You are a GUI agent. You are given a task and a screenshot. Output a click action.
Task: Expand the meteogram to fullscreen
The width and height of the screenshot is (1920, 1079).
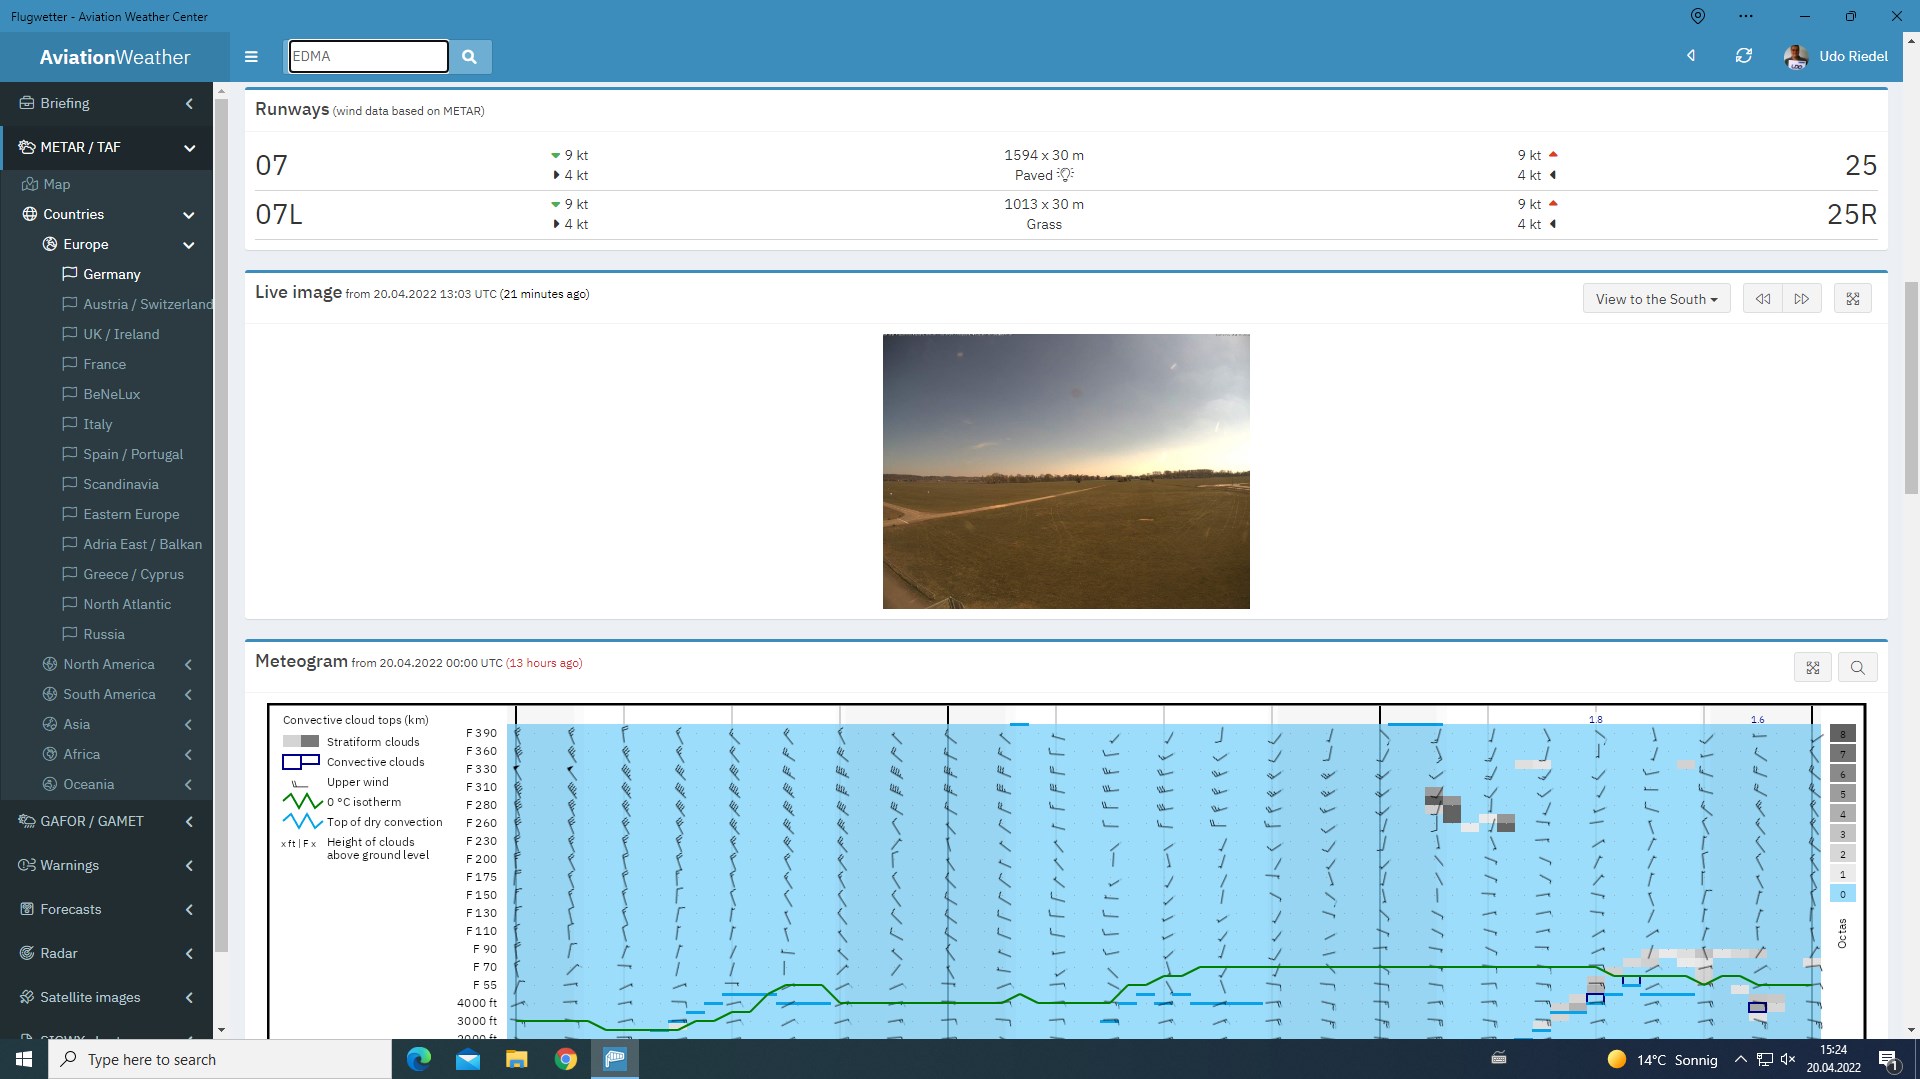[x=1812, y=668]
